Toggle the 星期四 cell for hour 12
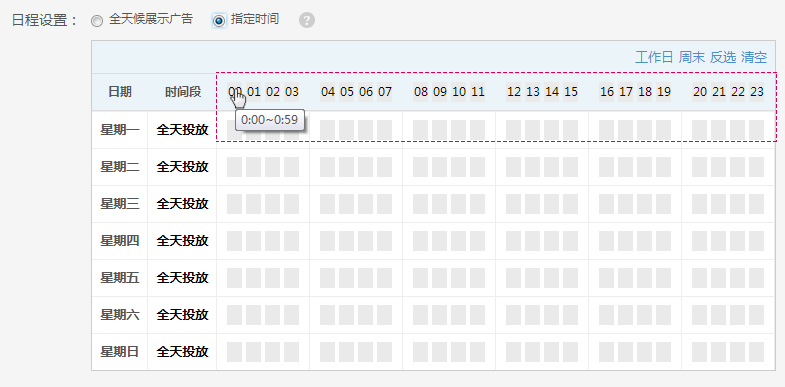Image resolution: width=785 pixels, height=387 pixels. 514,241
